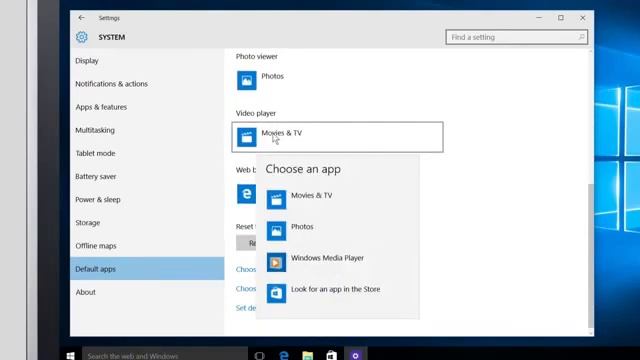Screen dimensions: 640x360
Task: Choose Windows Media Player icon in popup
Action: pos(276,262)
